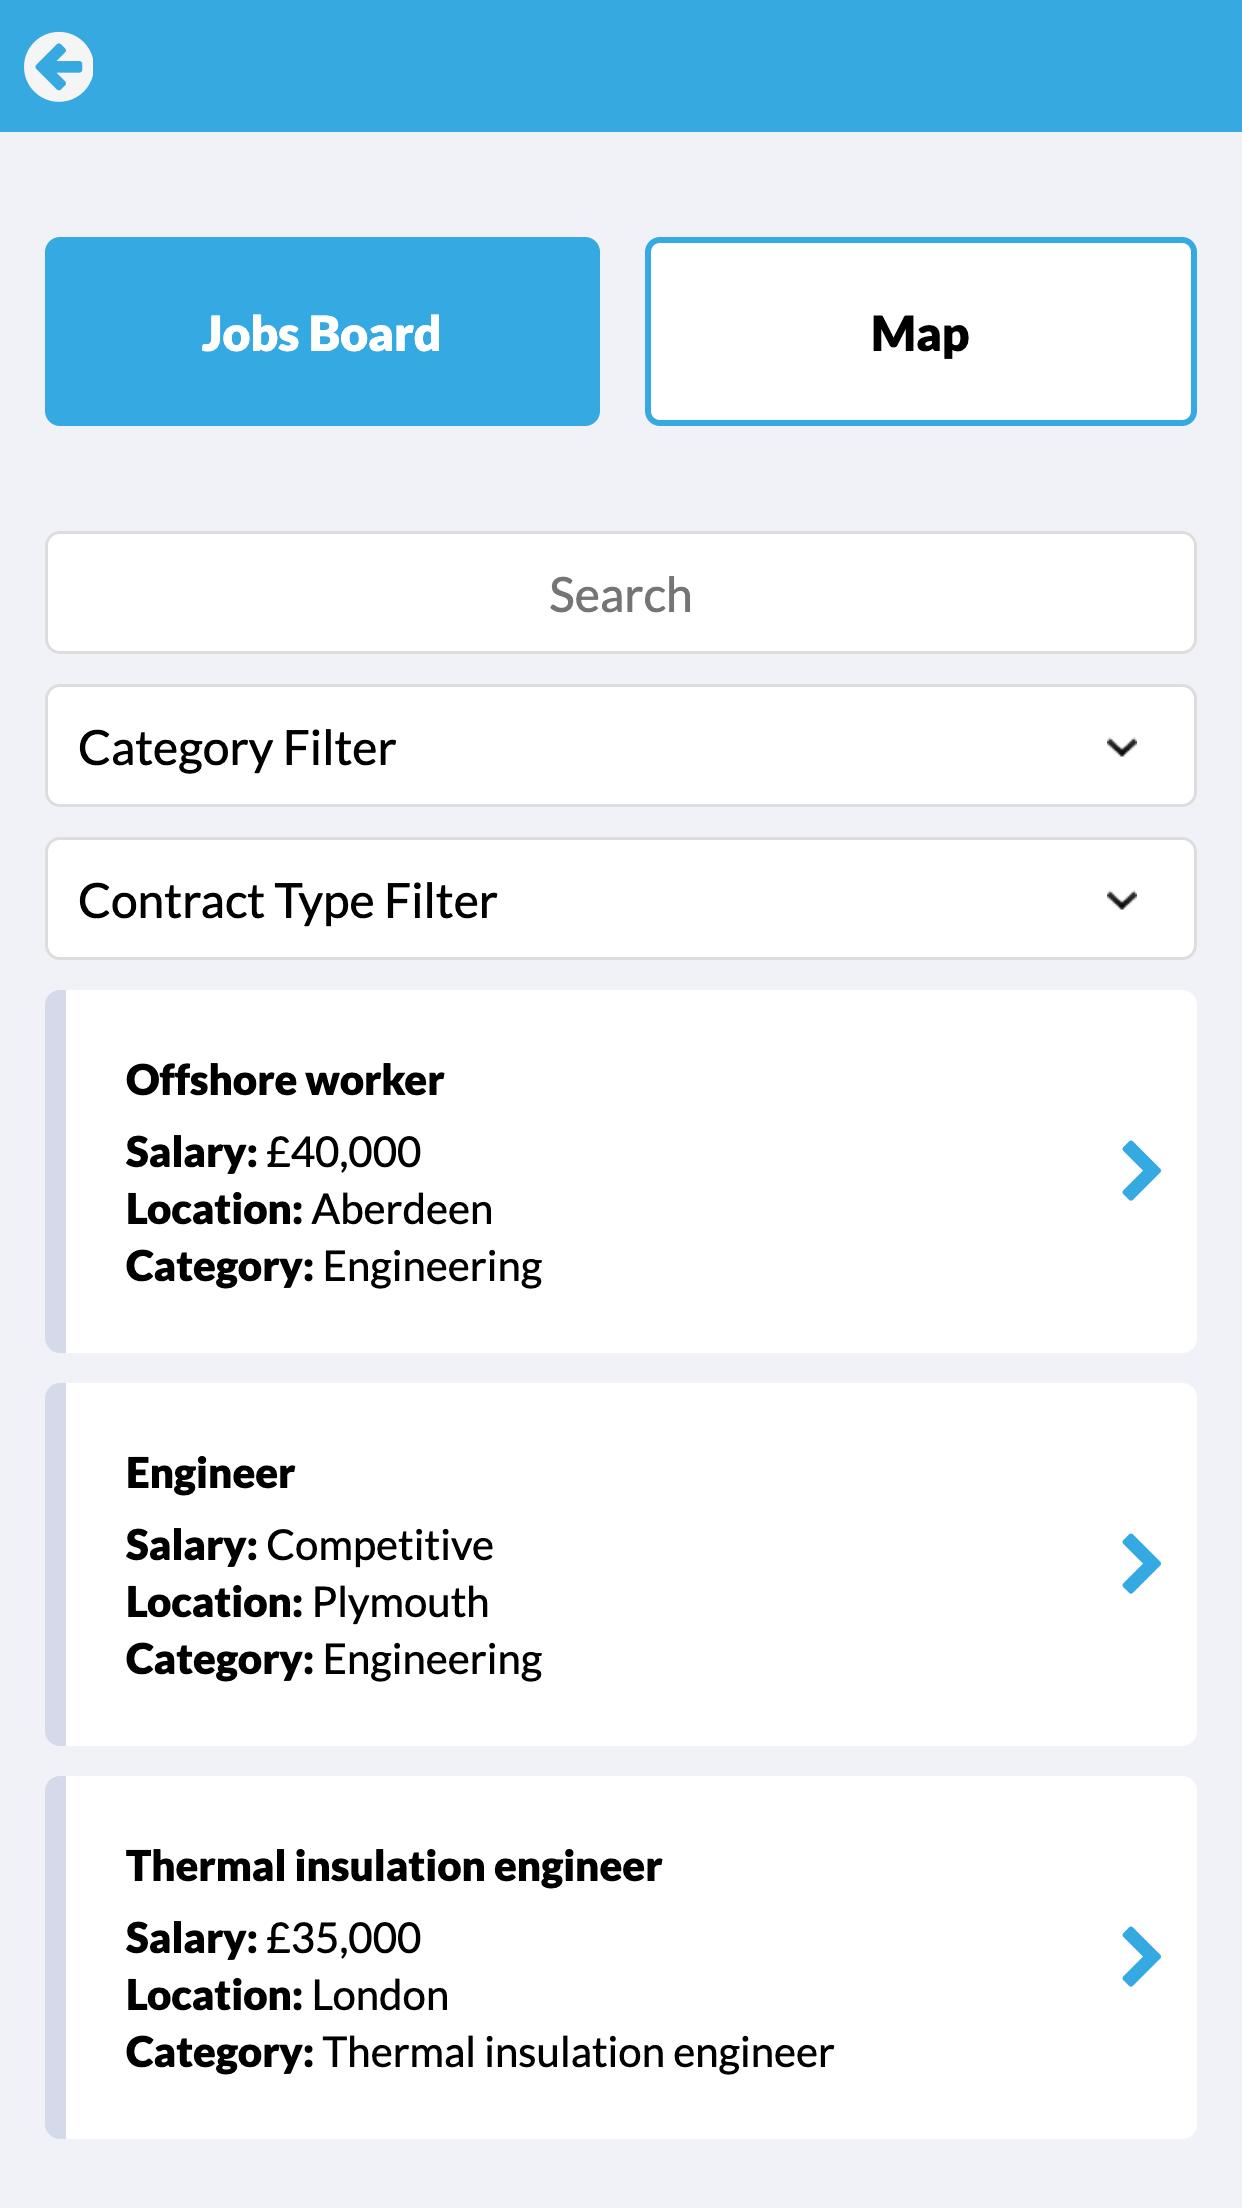Open the Category Filter dropdown
The width and height of the screenshot is (1242, 2208).
(x=621, y=746)
